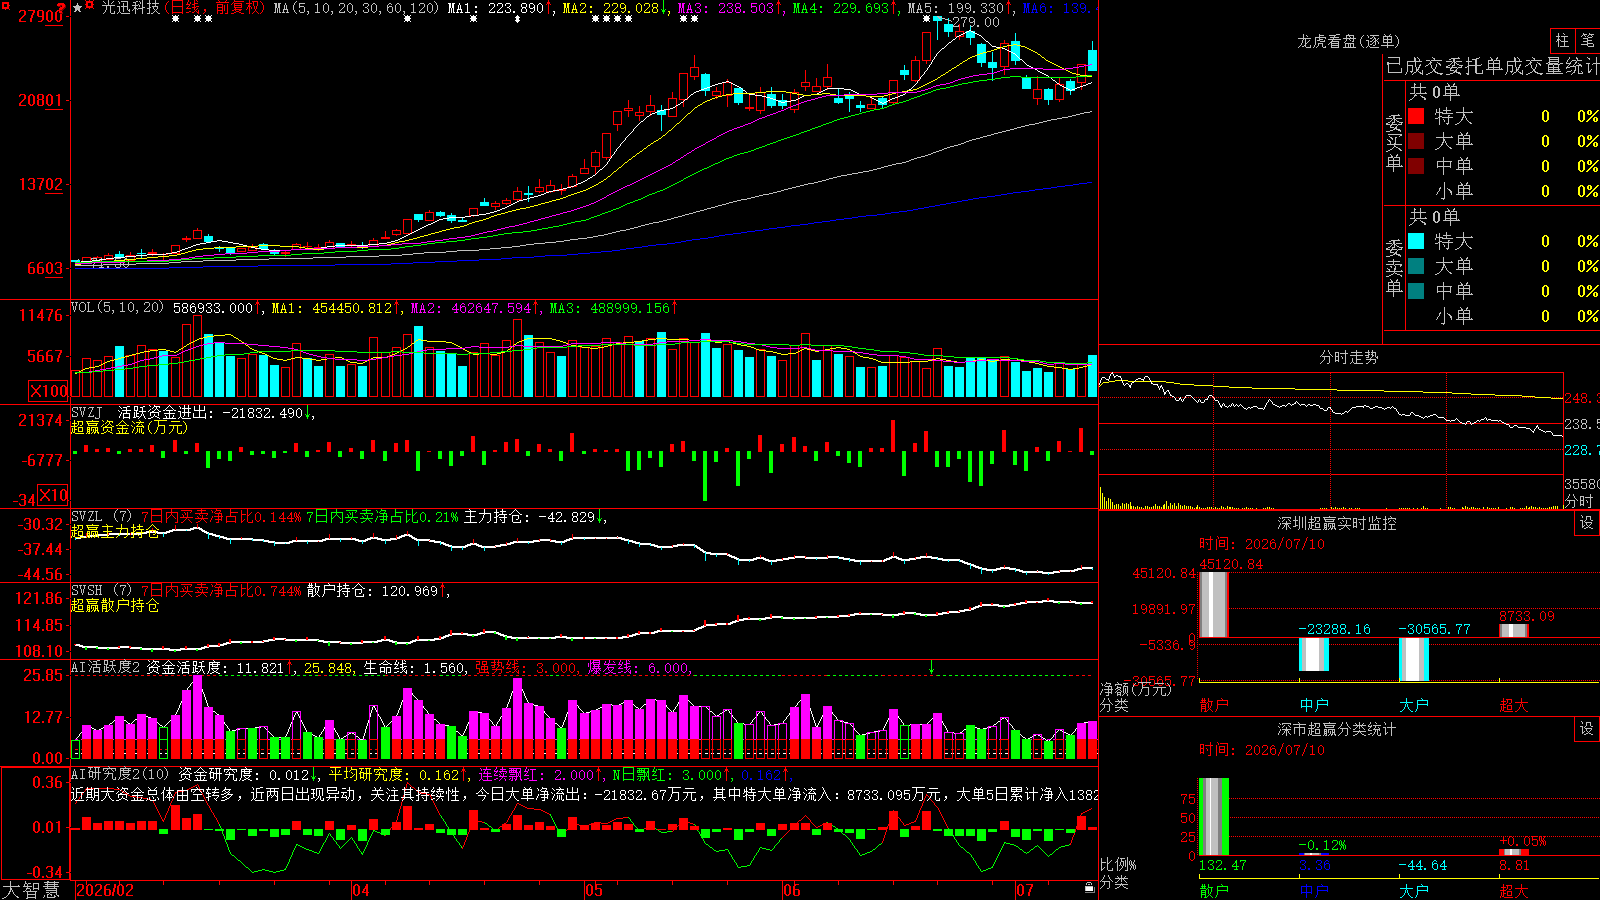This screenshot has height=900, width=1600.
Task: Click the SVSH (7) indicator label
Action: tap(102, 591)
